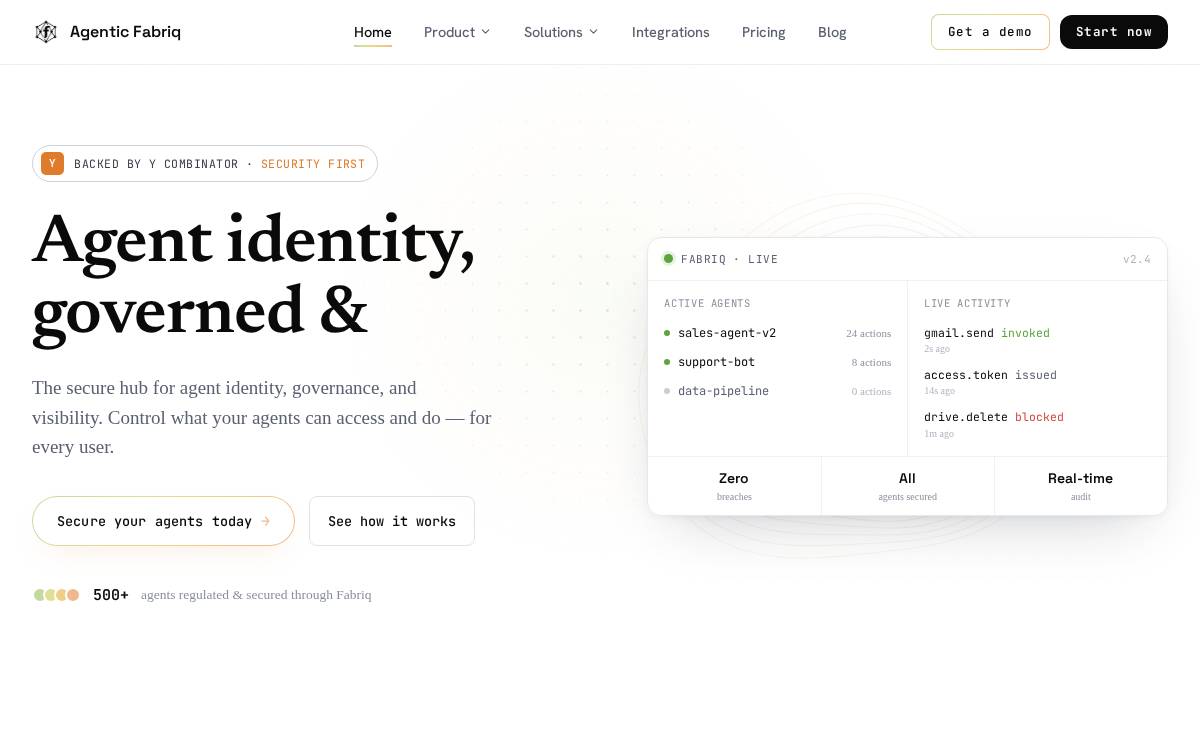Click the 24 actions count
This screenshot has height=750, width=1200.
click(x=868, y=333)
